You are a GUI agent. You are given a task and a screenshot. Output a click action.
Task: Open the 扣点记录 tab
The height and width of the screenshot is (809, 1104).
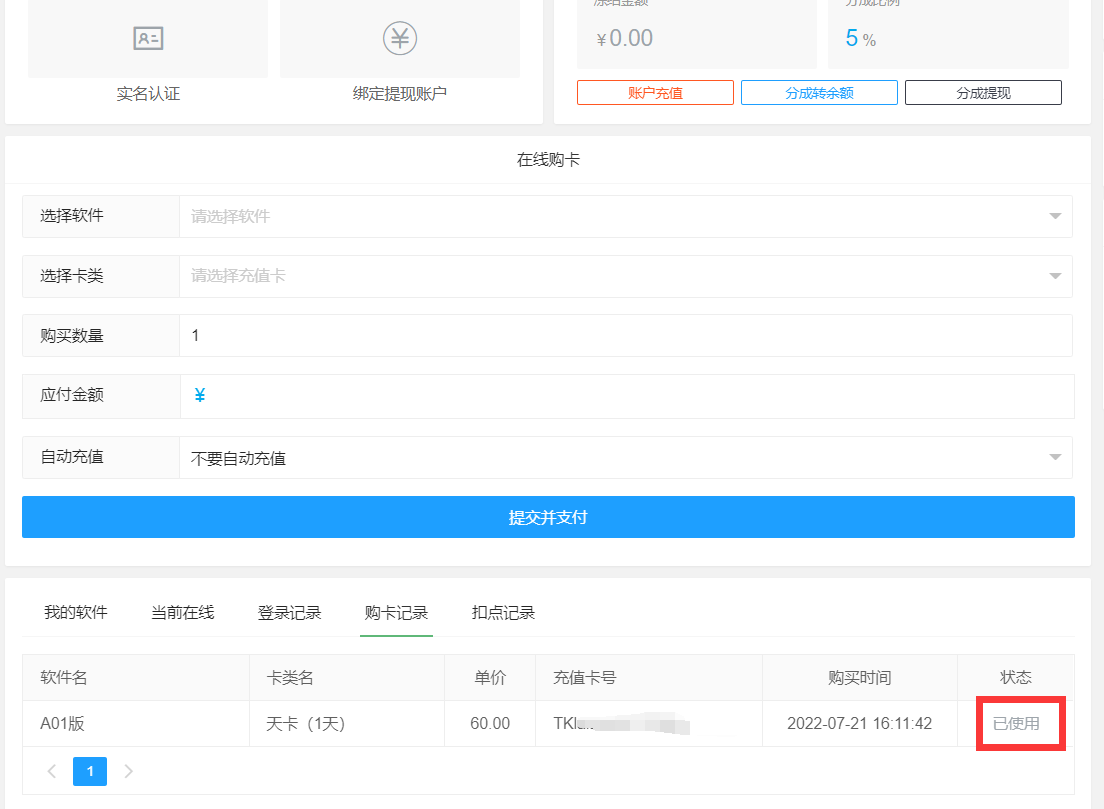coord(503,613)
